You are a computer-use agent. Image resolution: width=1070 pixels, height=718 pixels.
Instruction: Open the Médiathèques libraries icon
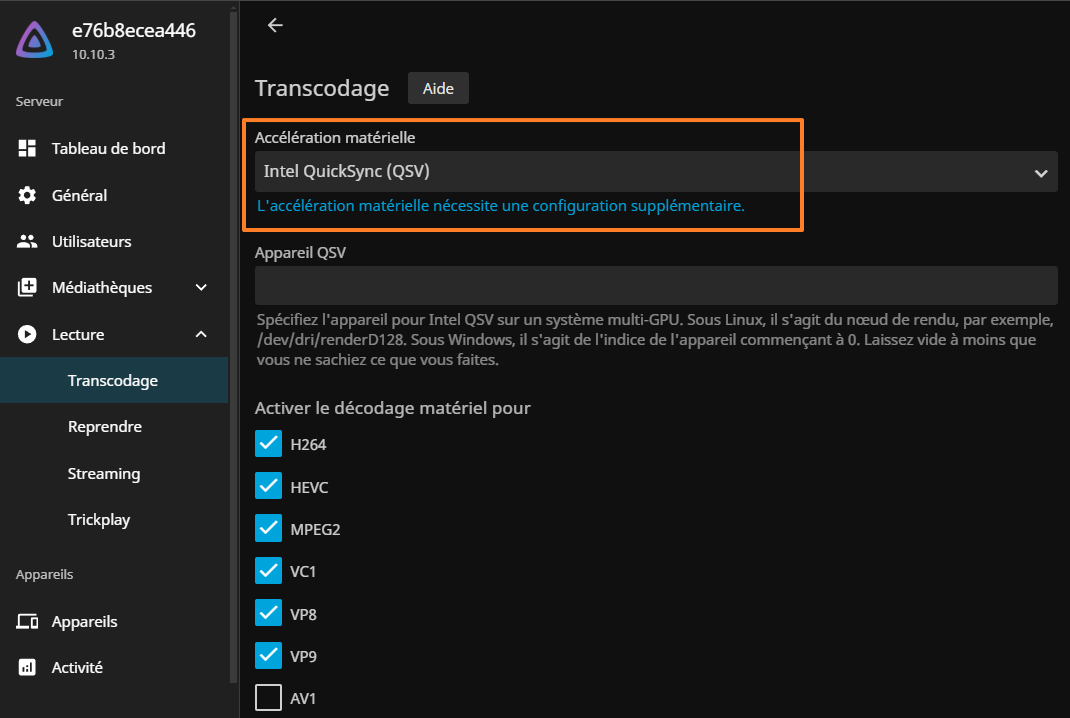[x=28, y=287]
